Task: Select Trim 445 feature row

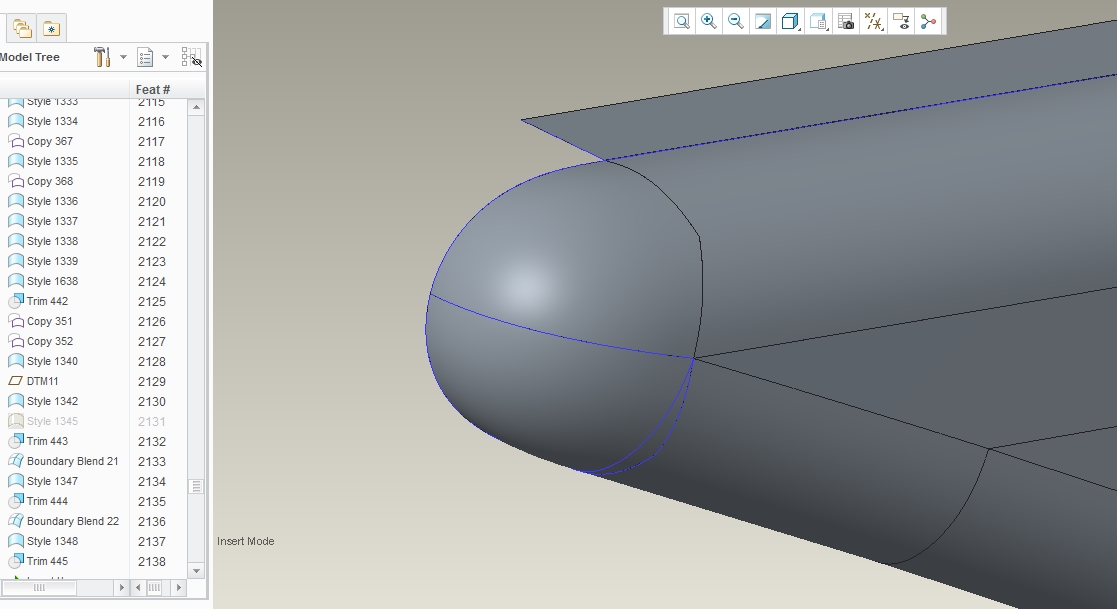Action: point(47,561)
